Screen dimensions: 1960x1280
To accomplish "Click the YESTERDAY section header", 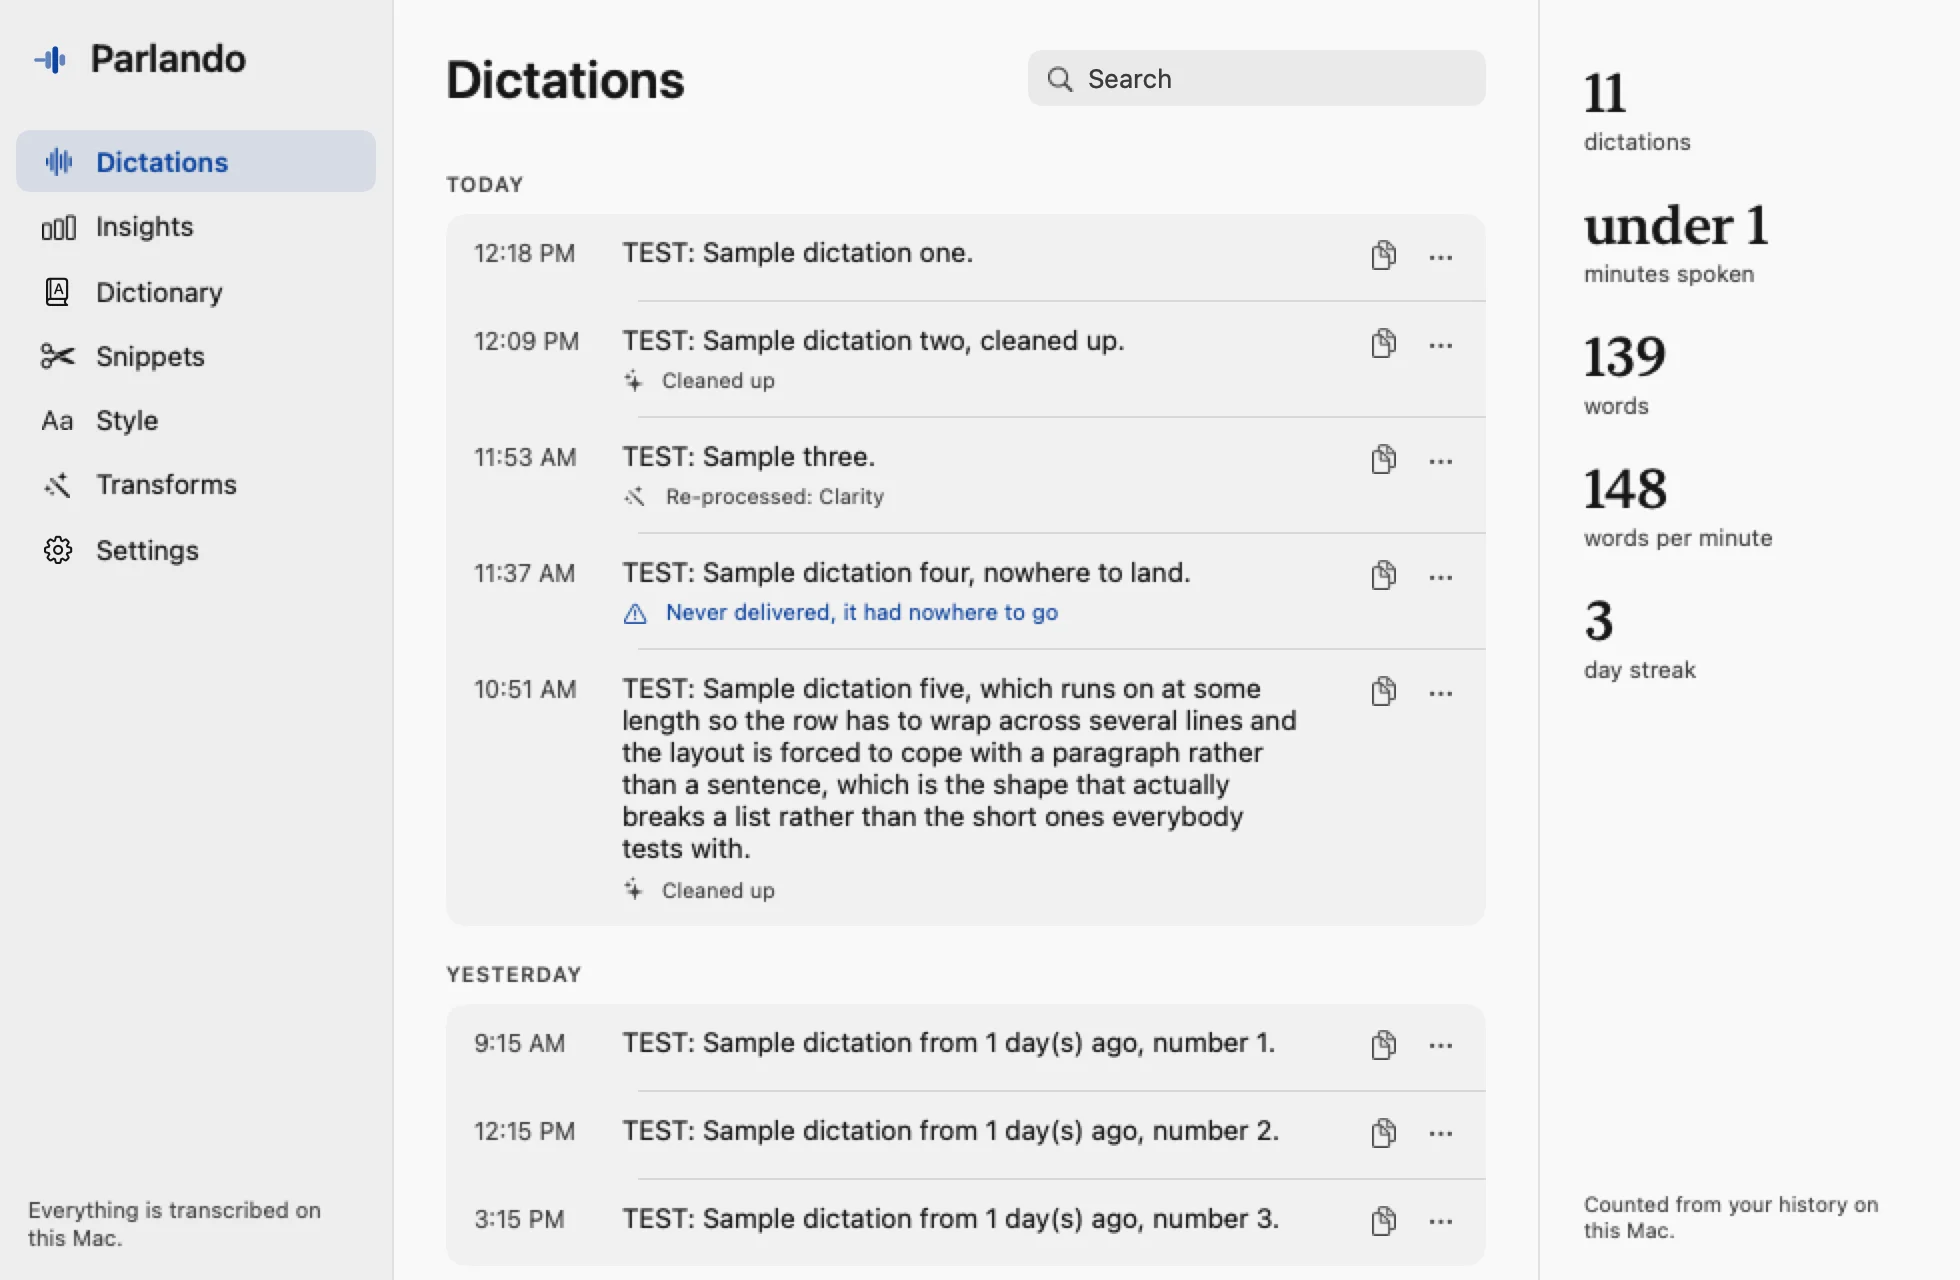I will pos(514,975).
